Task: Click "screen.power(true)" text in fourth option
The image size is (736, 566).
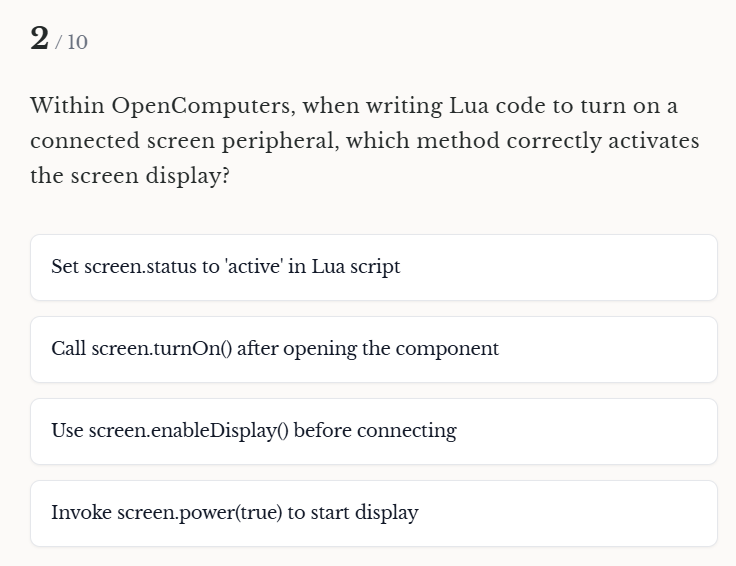Action: coord(200,513)
